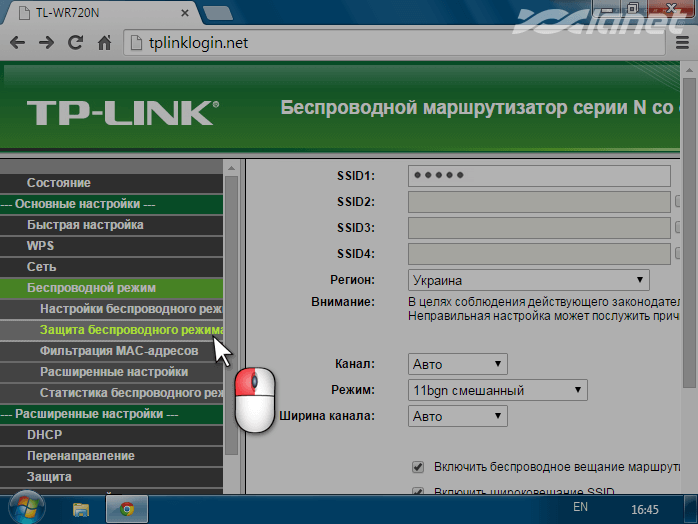Click Chrome icon in the taskbar
698x524 pixels.
point(127,508)
